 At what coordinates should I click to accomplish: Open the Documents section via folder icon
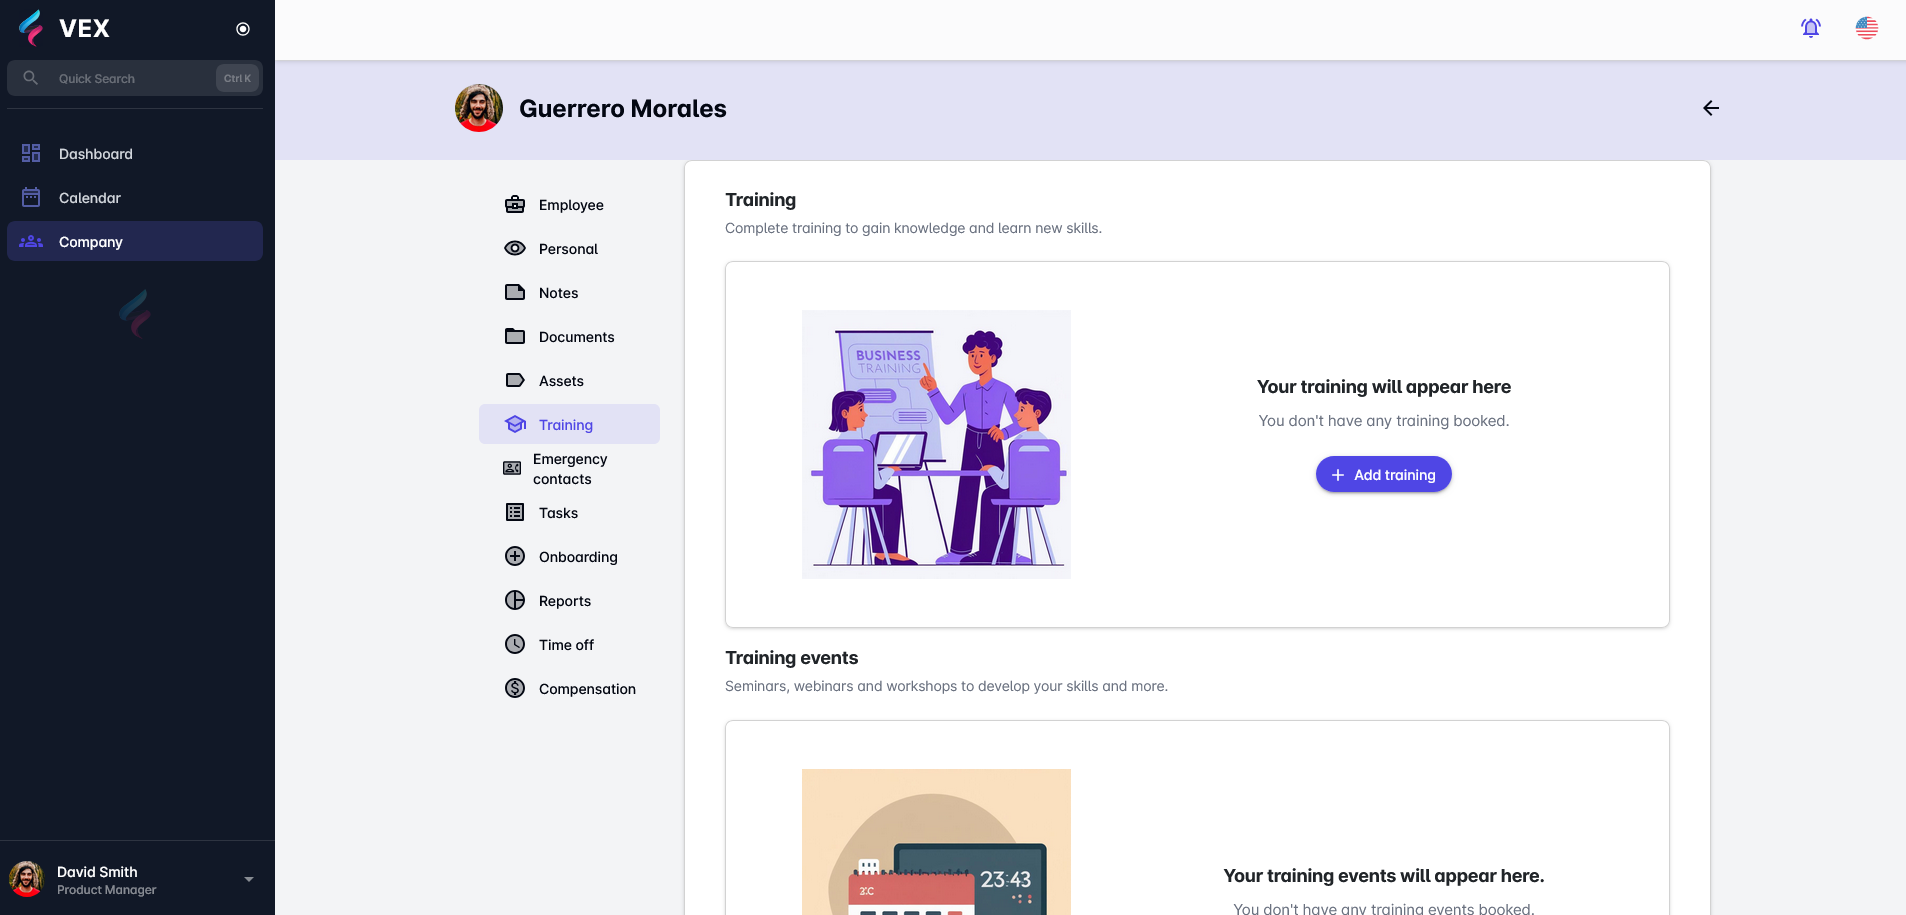pos(514,336)
